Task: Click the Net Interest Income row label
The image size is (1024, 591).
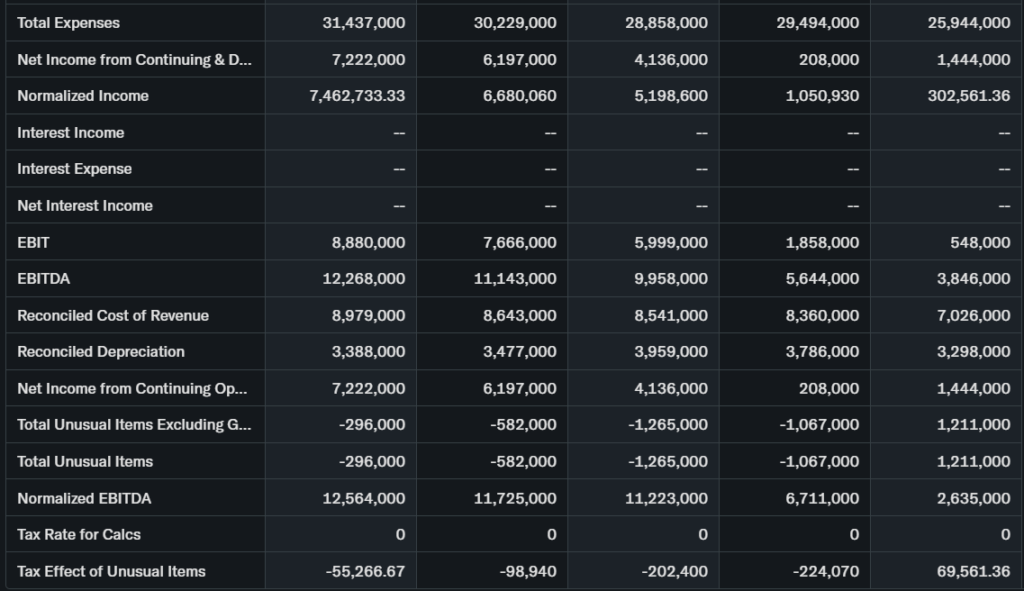Action: (x=85, y=206)
